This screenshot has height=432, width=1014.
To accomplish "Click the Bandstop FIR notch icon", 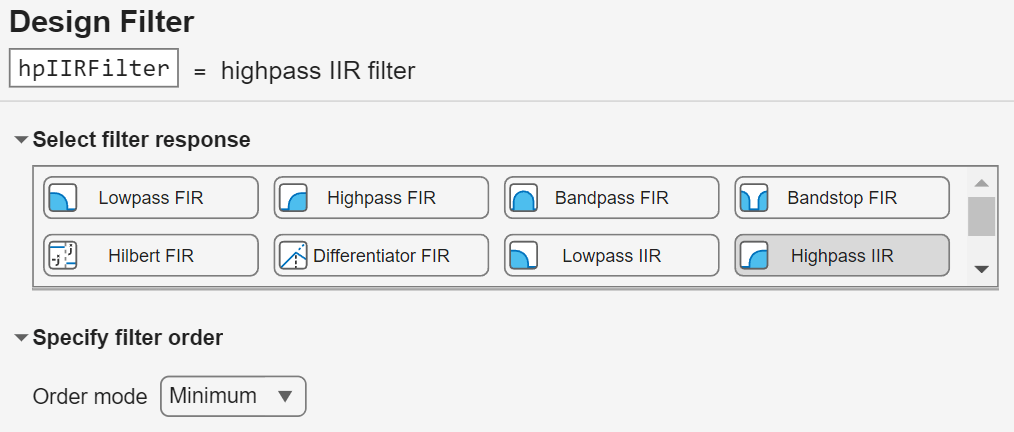I will pos(752,198).
